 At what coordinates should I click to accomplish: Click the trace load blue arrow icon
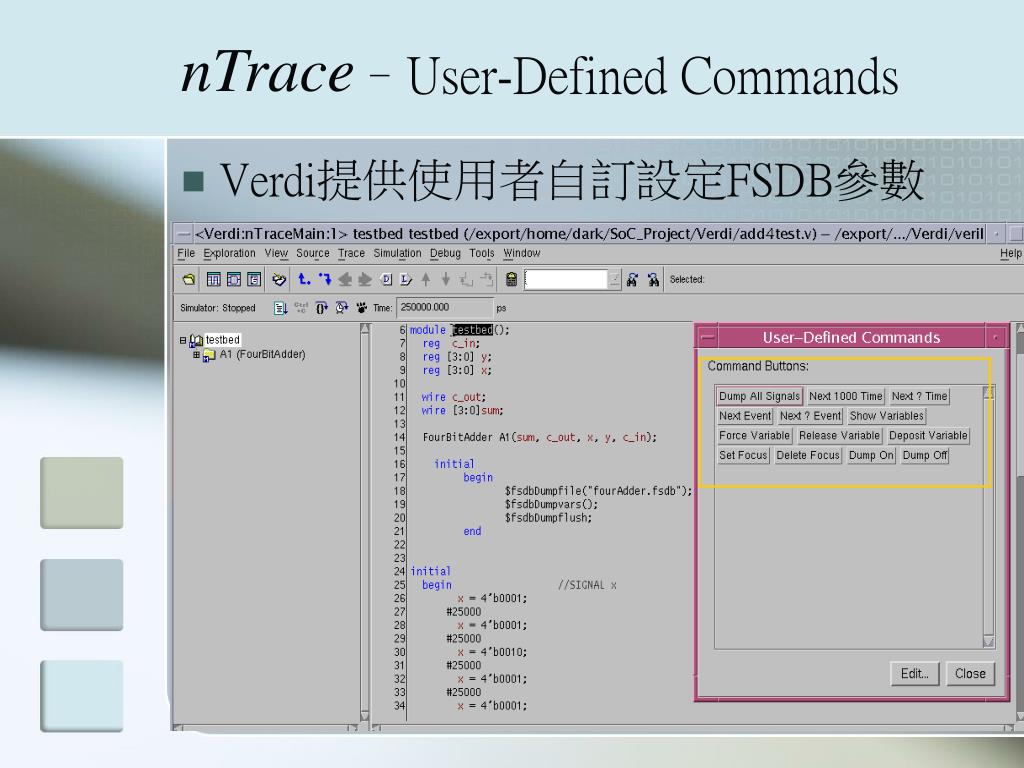coord(325,280)
